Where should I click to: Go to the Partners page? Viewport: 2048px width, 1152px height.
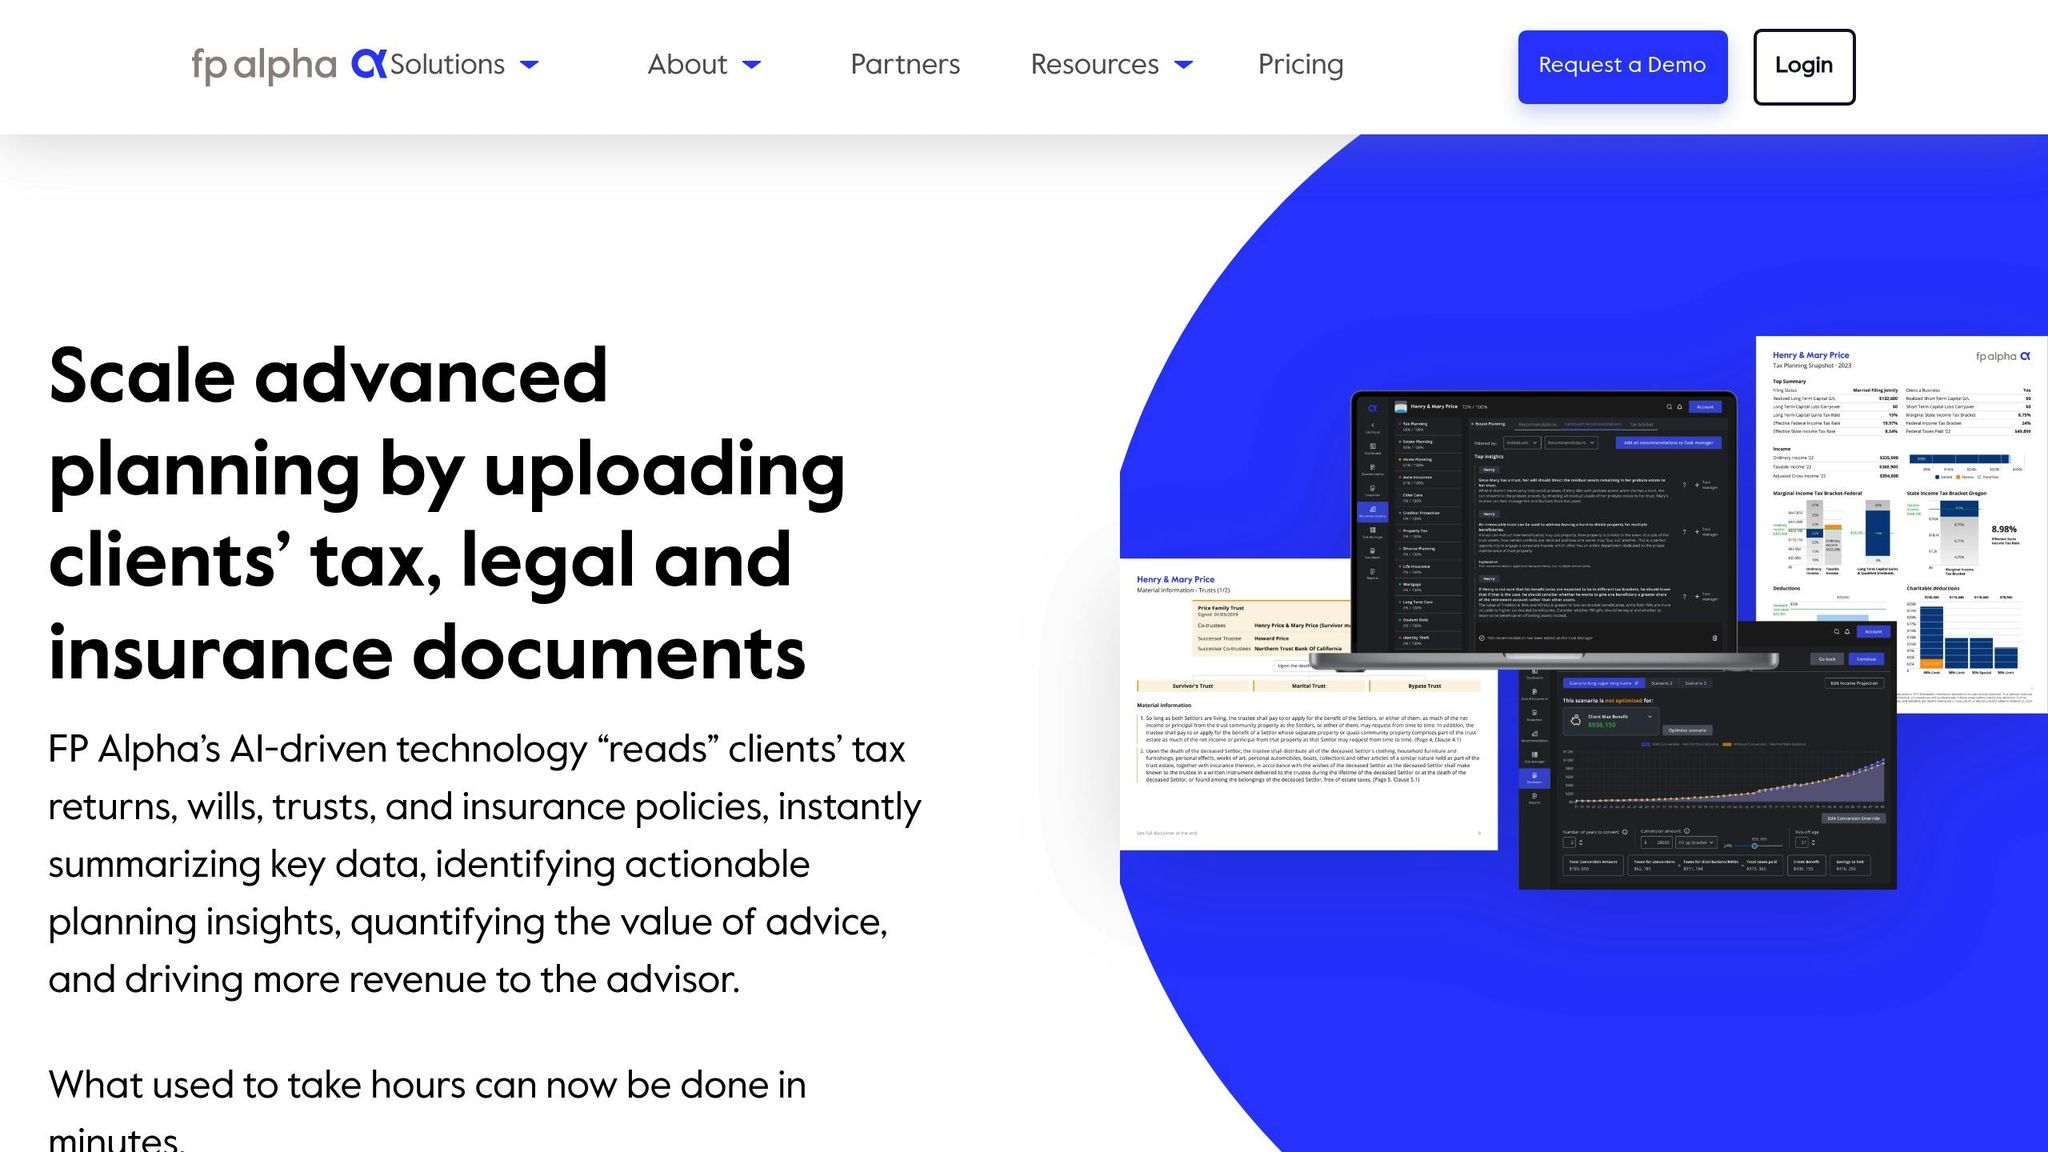pyautogui.click(x=904, y=65)
